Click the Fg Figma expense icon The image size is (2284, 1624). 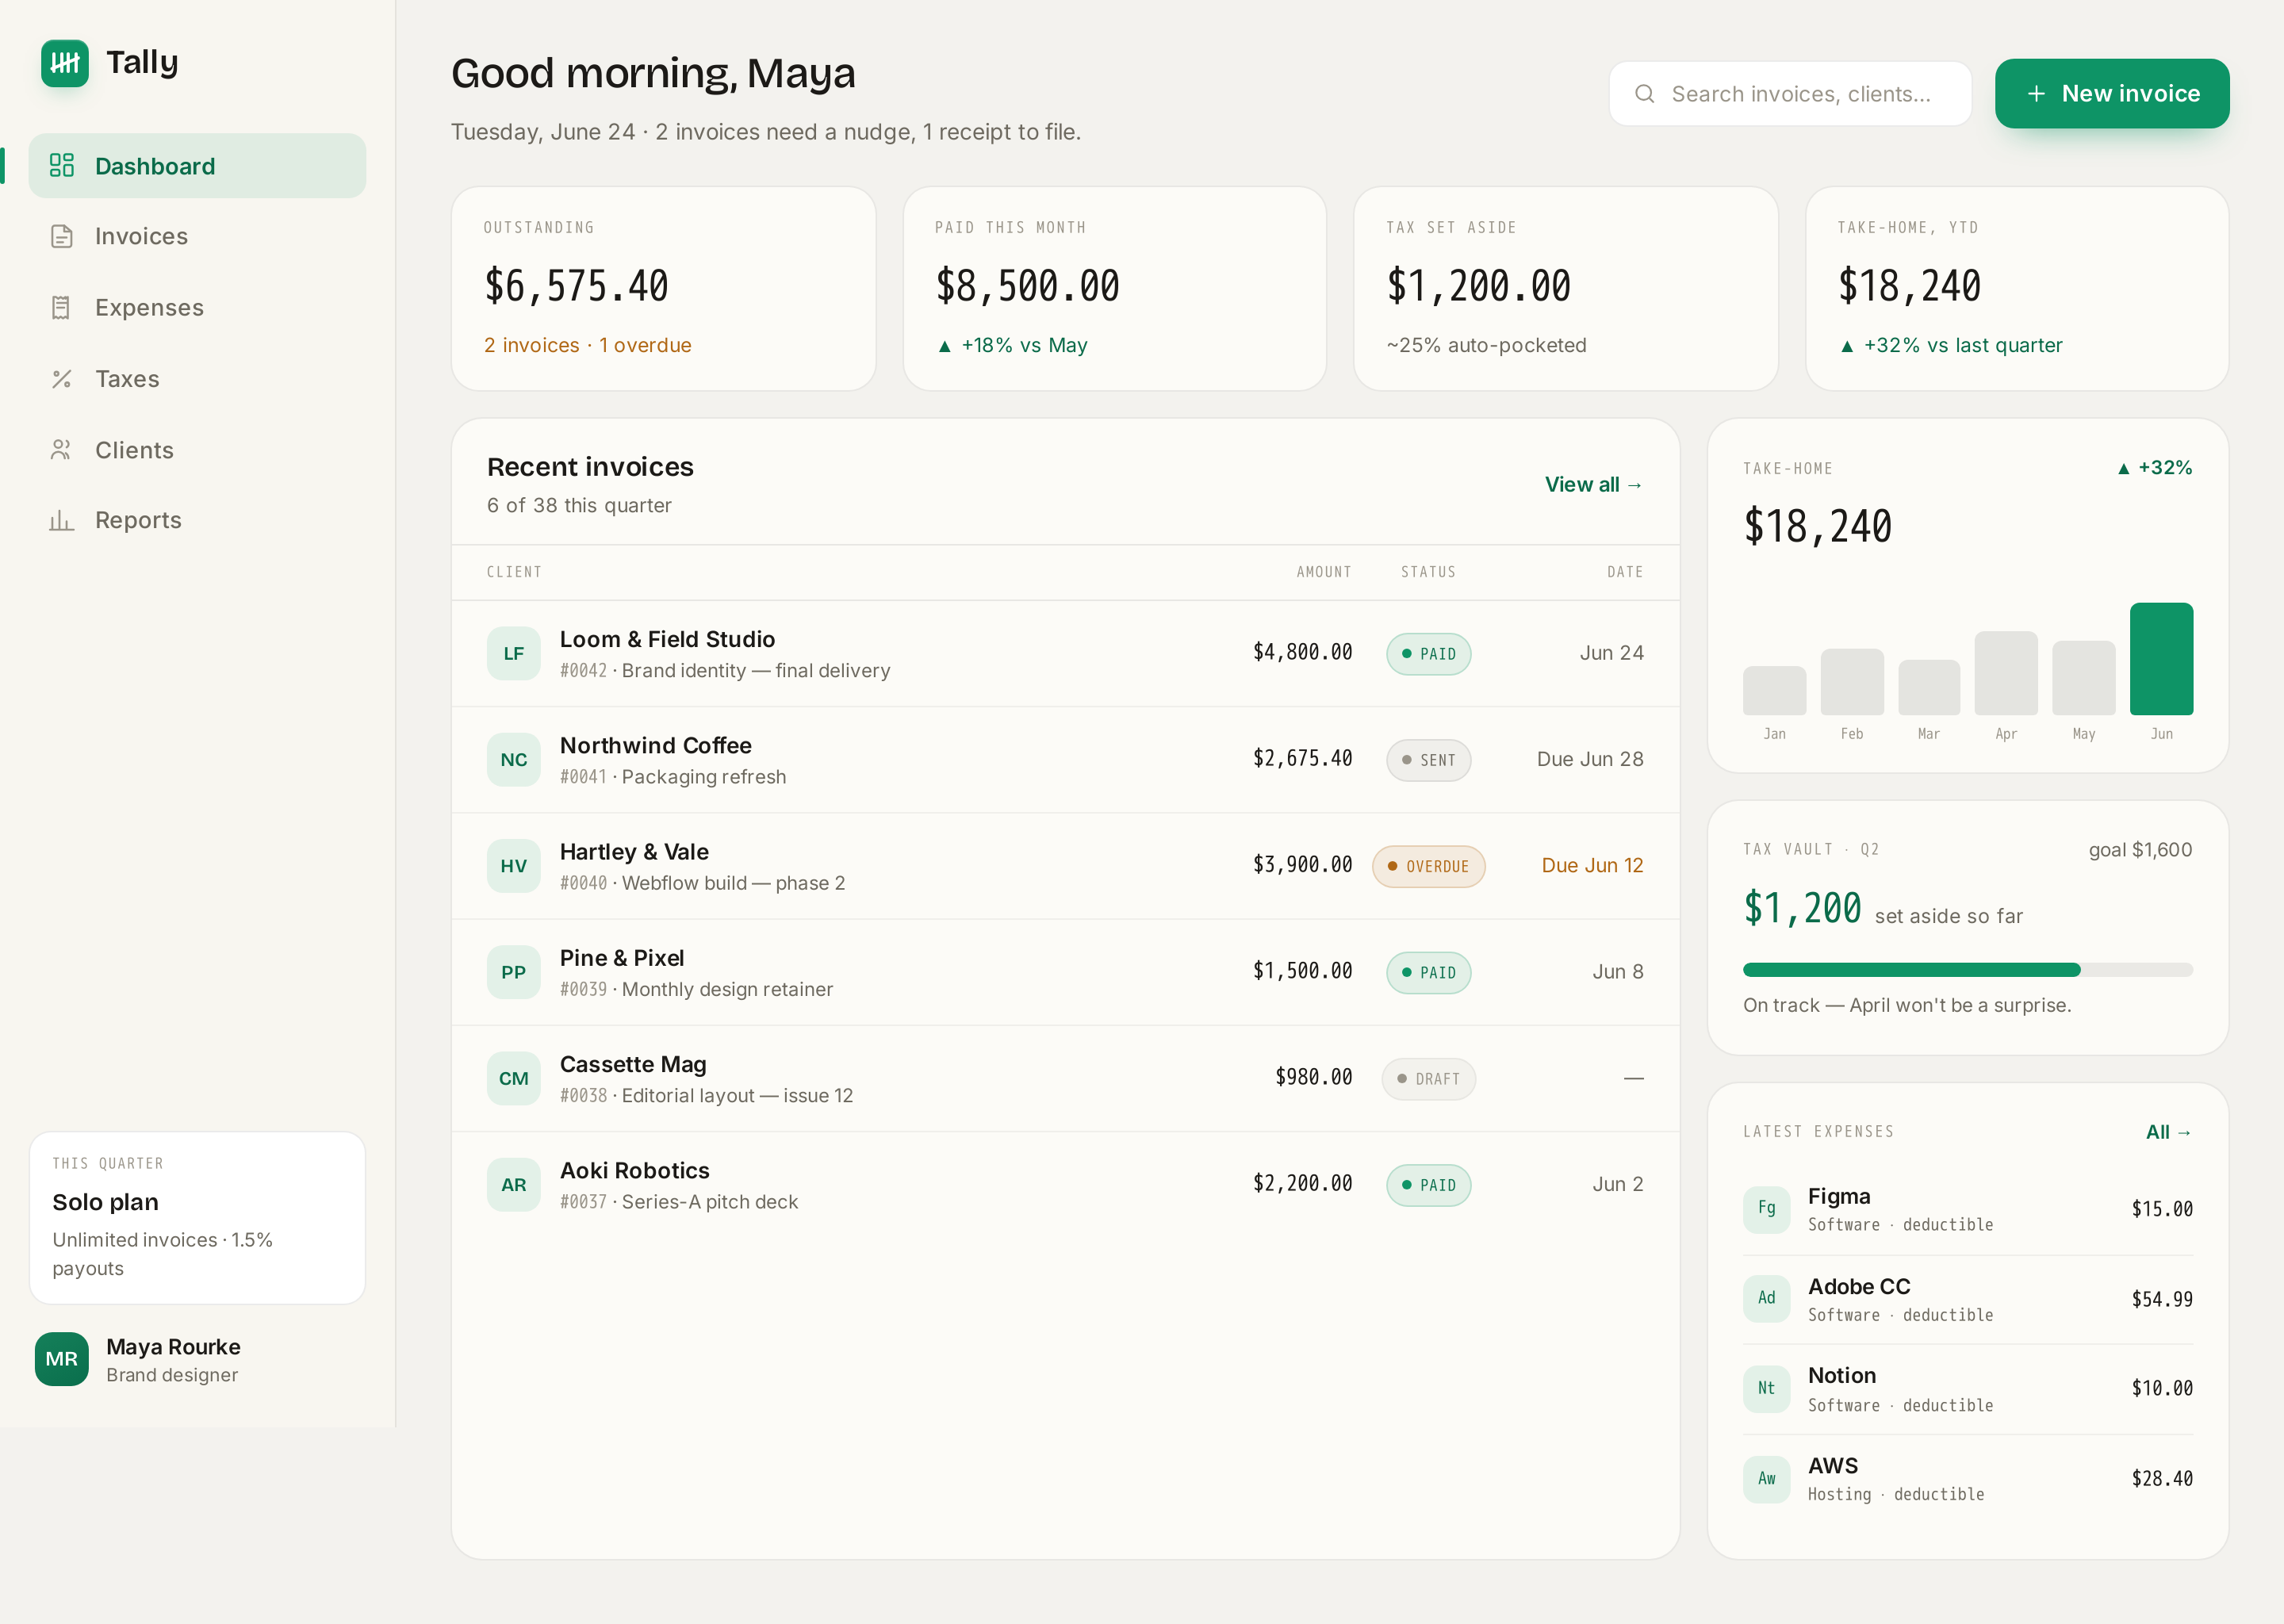1767,1209
